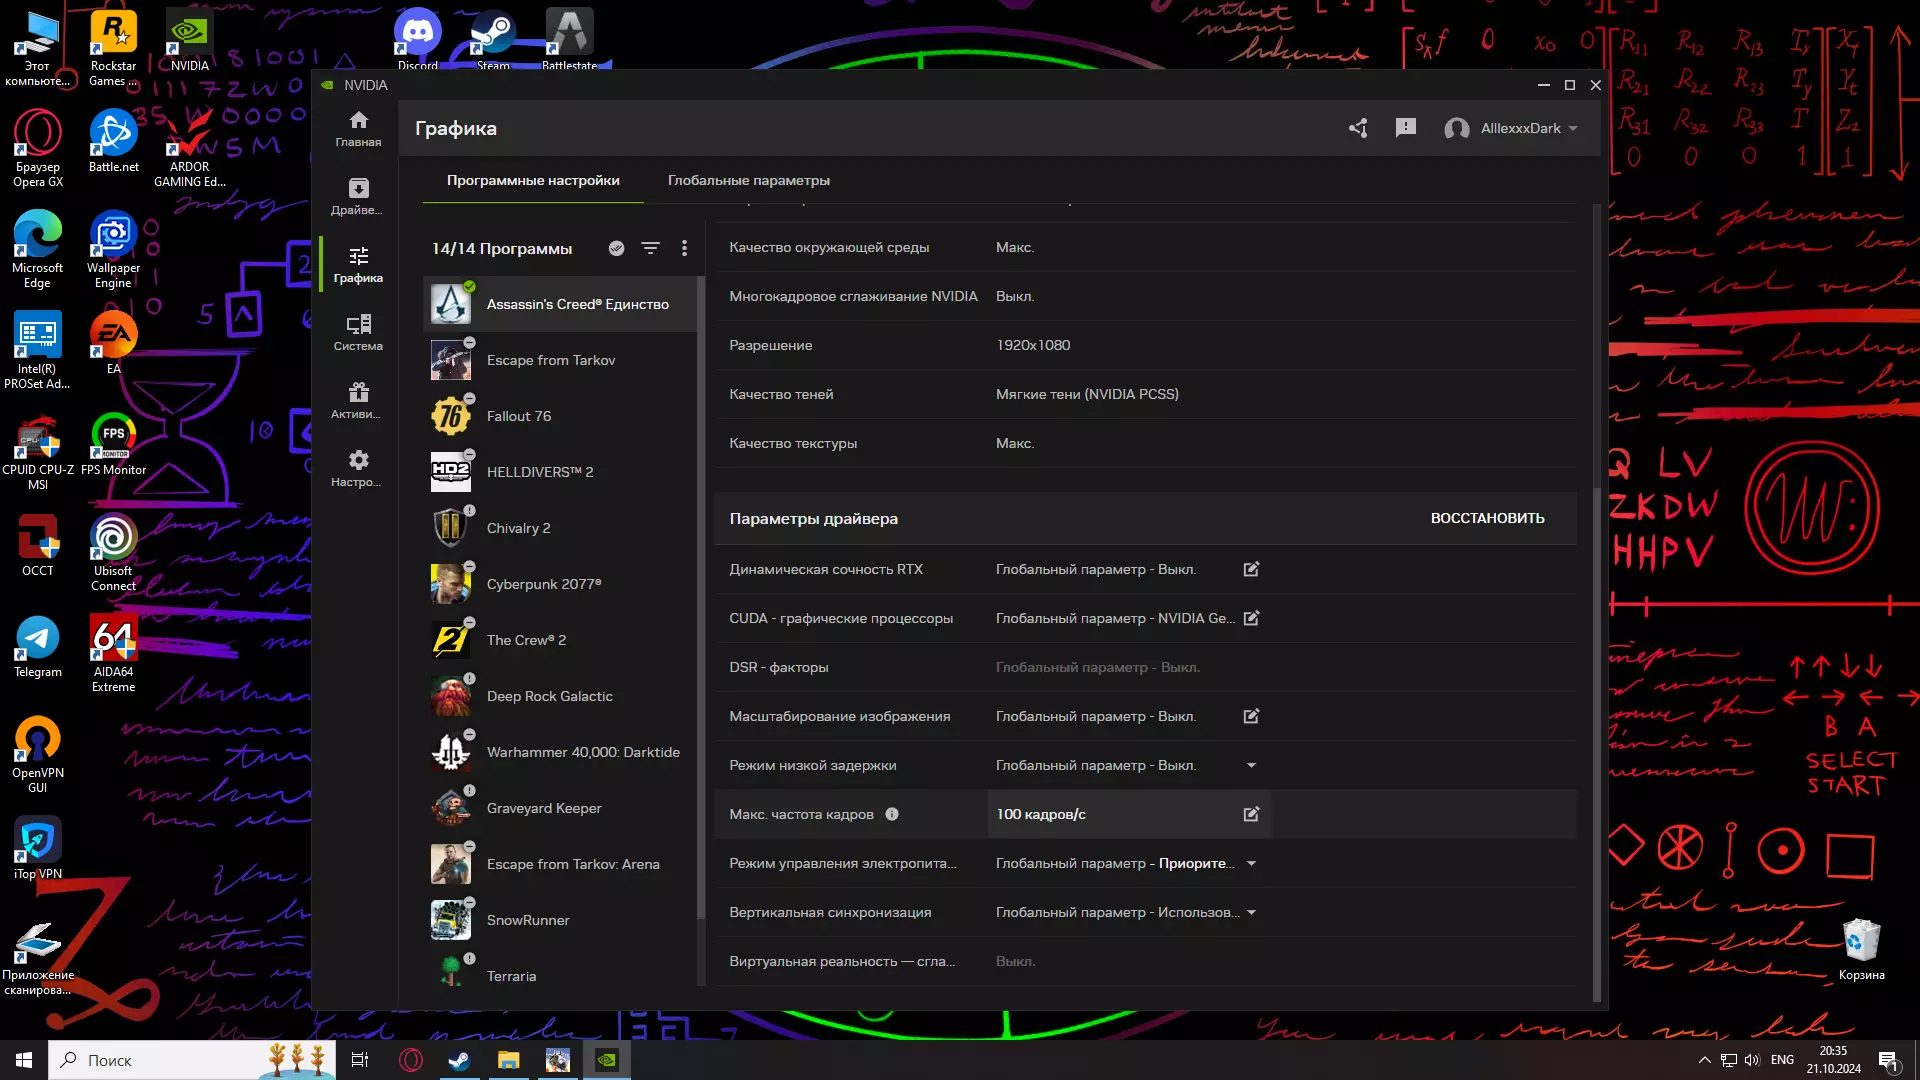Toggle optimization badge on Fallout 76
The image size is (1920, 1080).
[469, 399]
